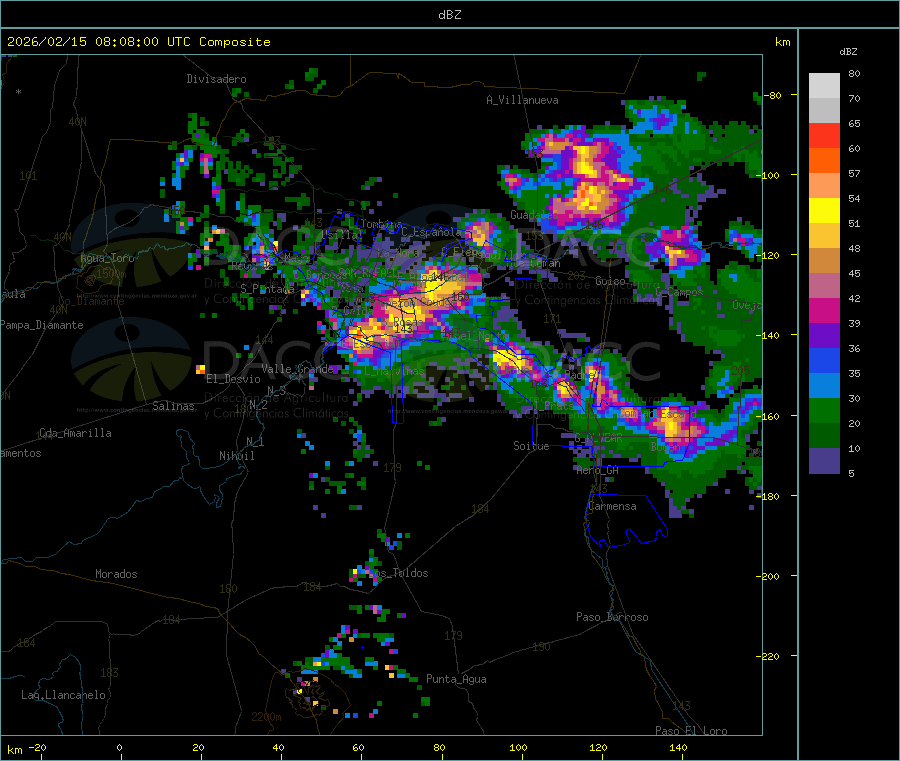Image resolution: width=900 pixels, height=761 pixels.
Task: Click the 'A_Villanueva' map label
Action: click(522, 100)
